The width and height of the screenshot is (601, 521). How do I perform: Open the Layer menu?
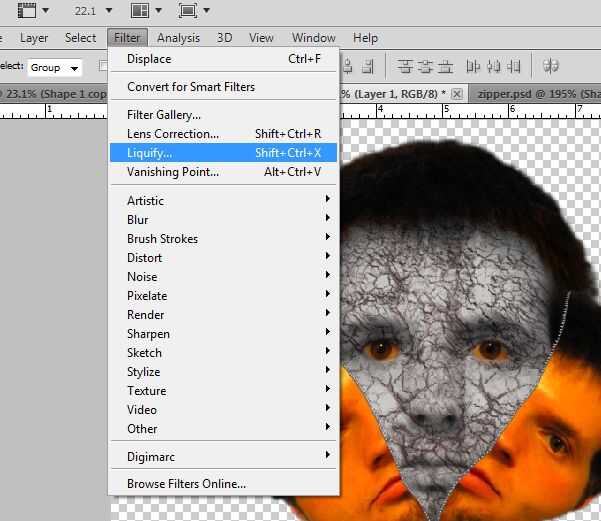(34, 38)
